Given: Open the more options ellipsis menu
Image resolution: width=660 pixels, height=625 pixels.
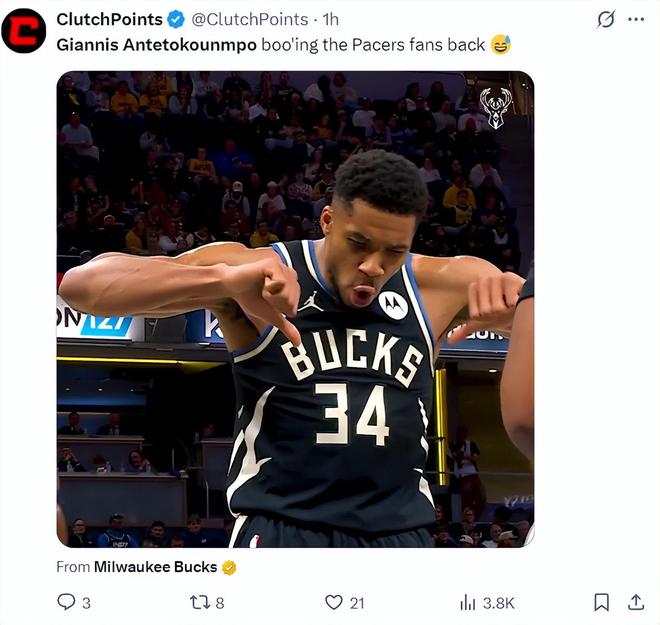Looking at the screenshot, I should pos(635,19).
